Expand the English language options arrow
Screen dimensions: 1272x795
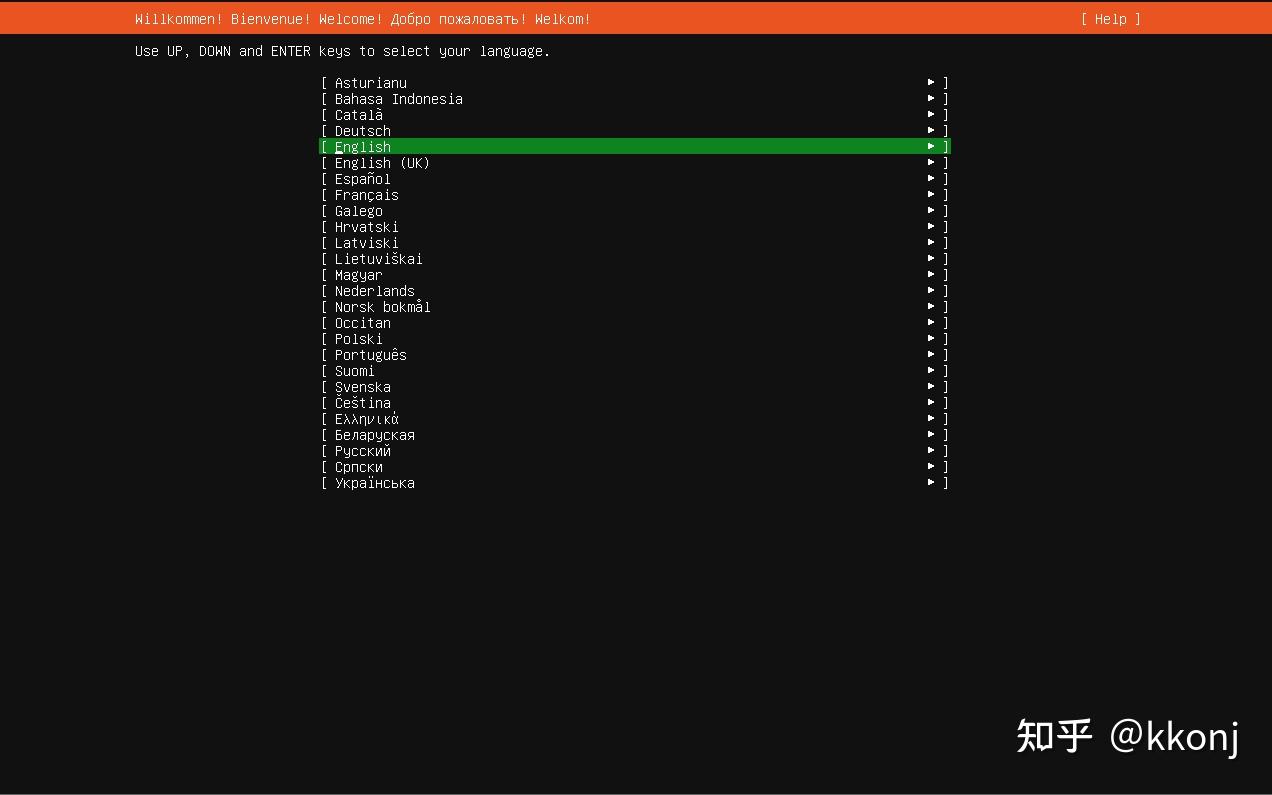[931, 146]
